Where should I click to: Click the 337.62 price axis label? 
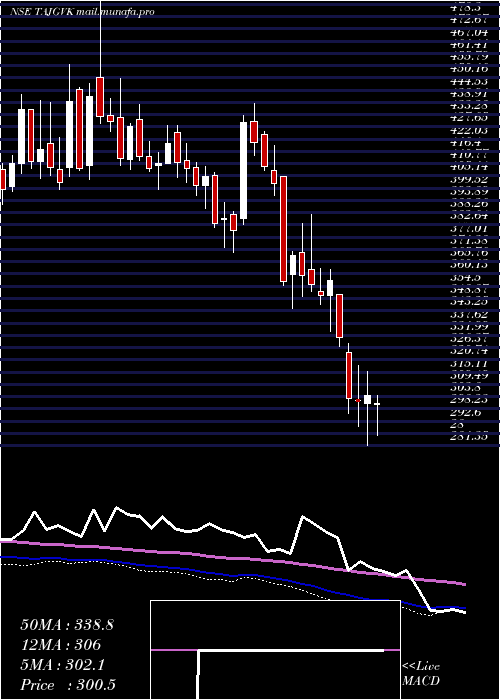[x=469, y=315]
